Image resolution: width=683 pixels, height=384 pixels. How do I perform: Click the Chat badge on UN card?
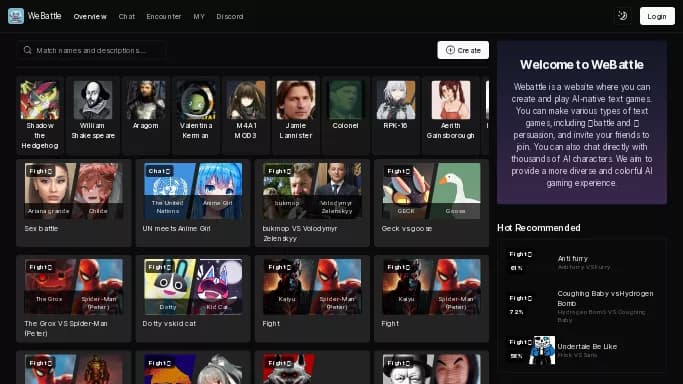[x=159, y=171]
